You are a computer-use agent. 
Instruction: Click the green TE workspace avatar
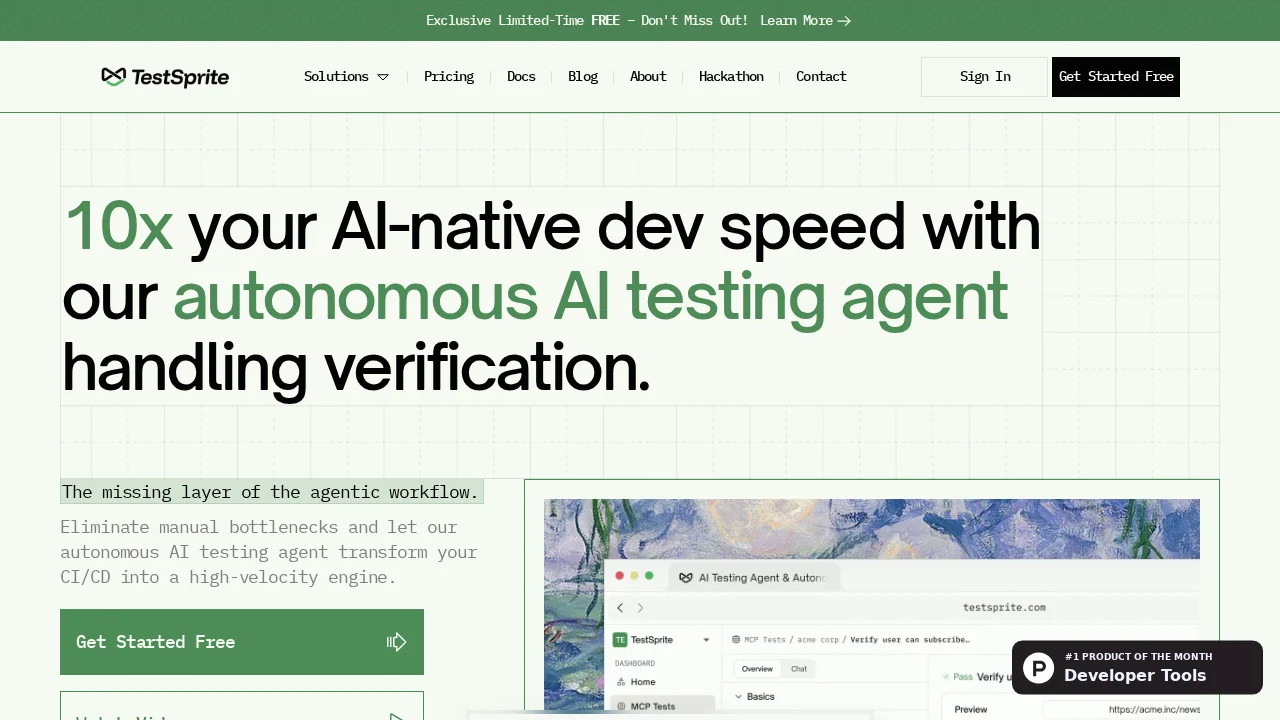click(620, 640)
